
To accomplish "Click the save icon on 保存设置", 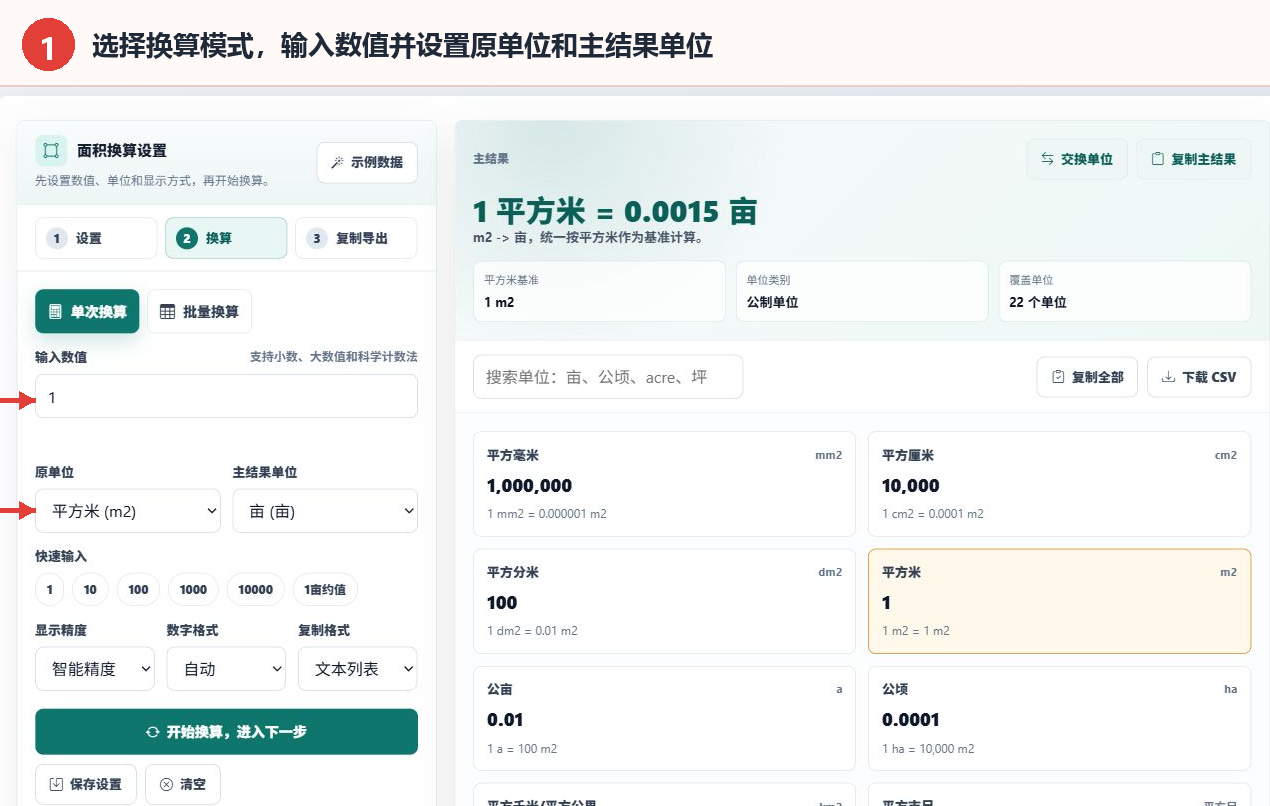I will click(56, 784).
